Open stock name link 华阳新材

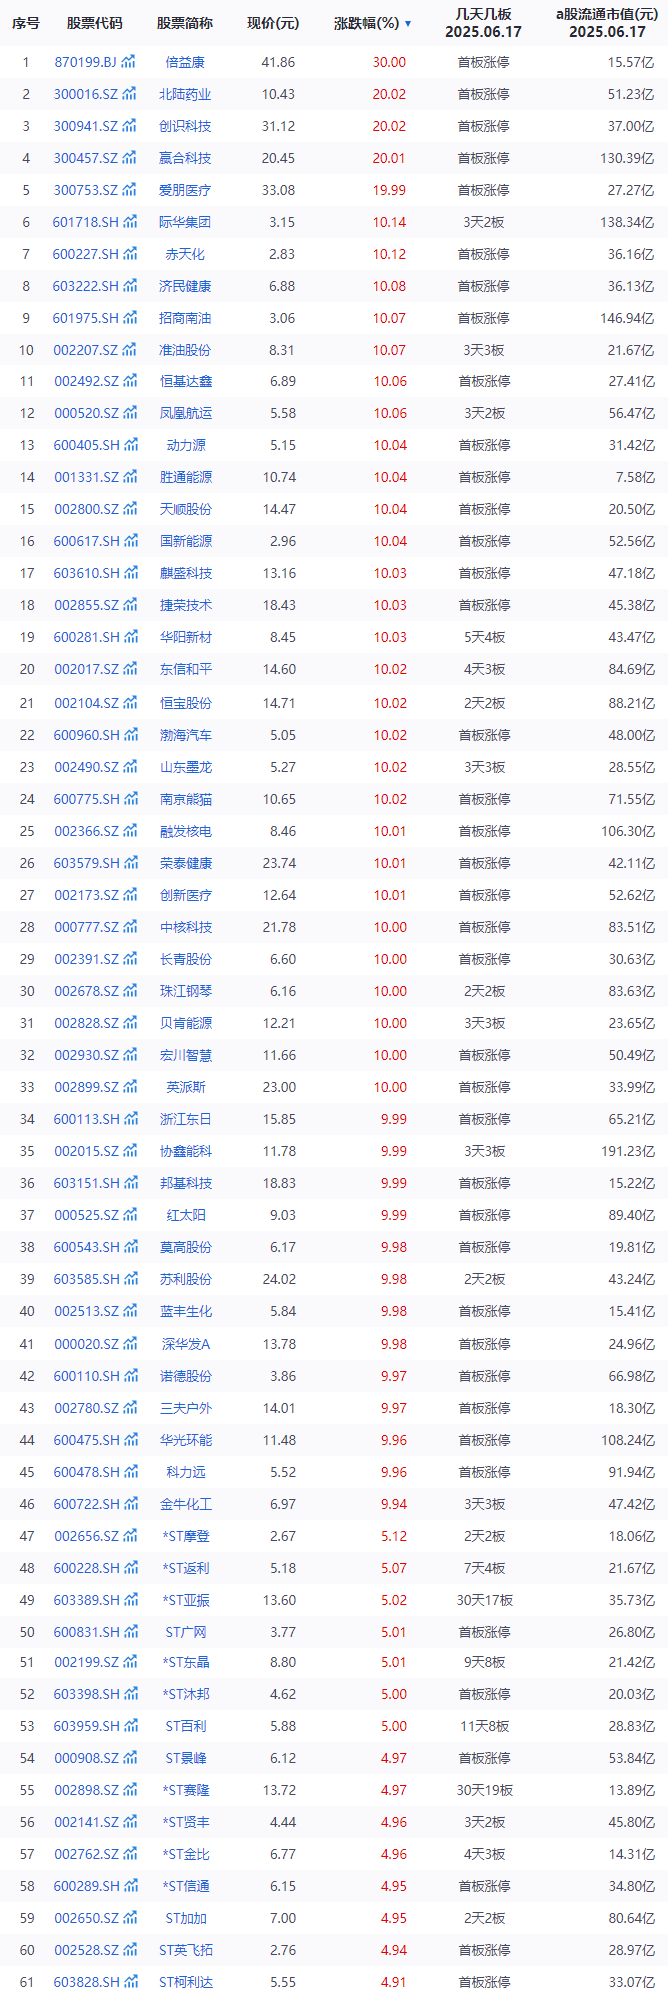[186, 637]
